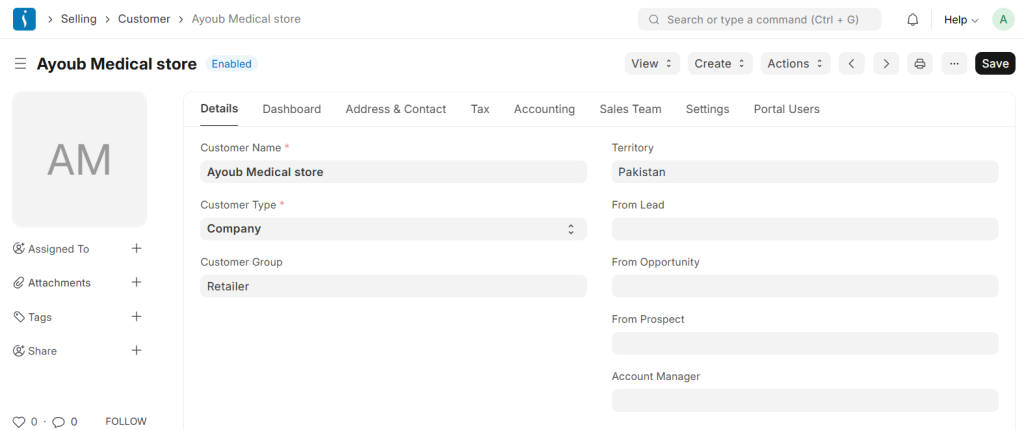
Task: Click the Enabled status badge
Action: click(232, 64)
